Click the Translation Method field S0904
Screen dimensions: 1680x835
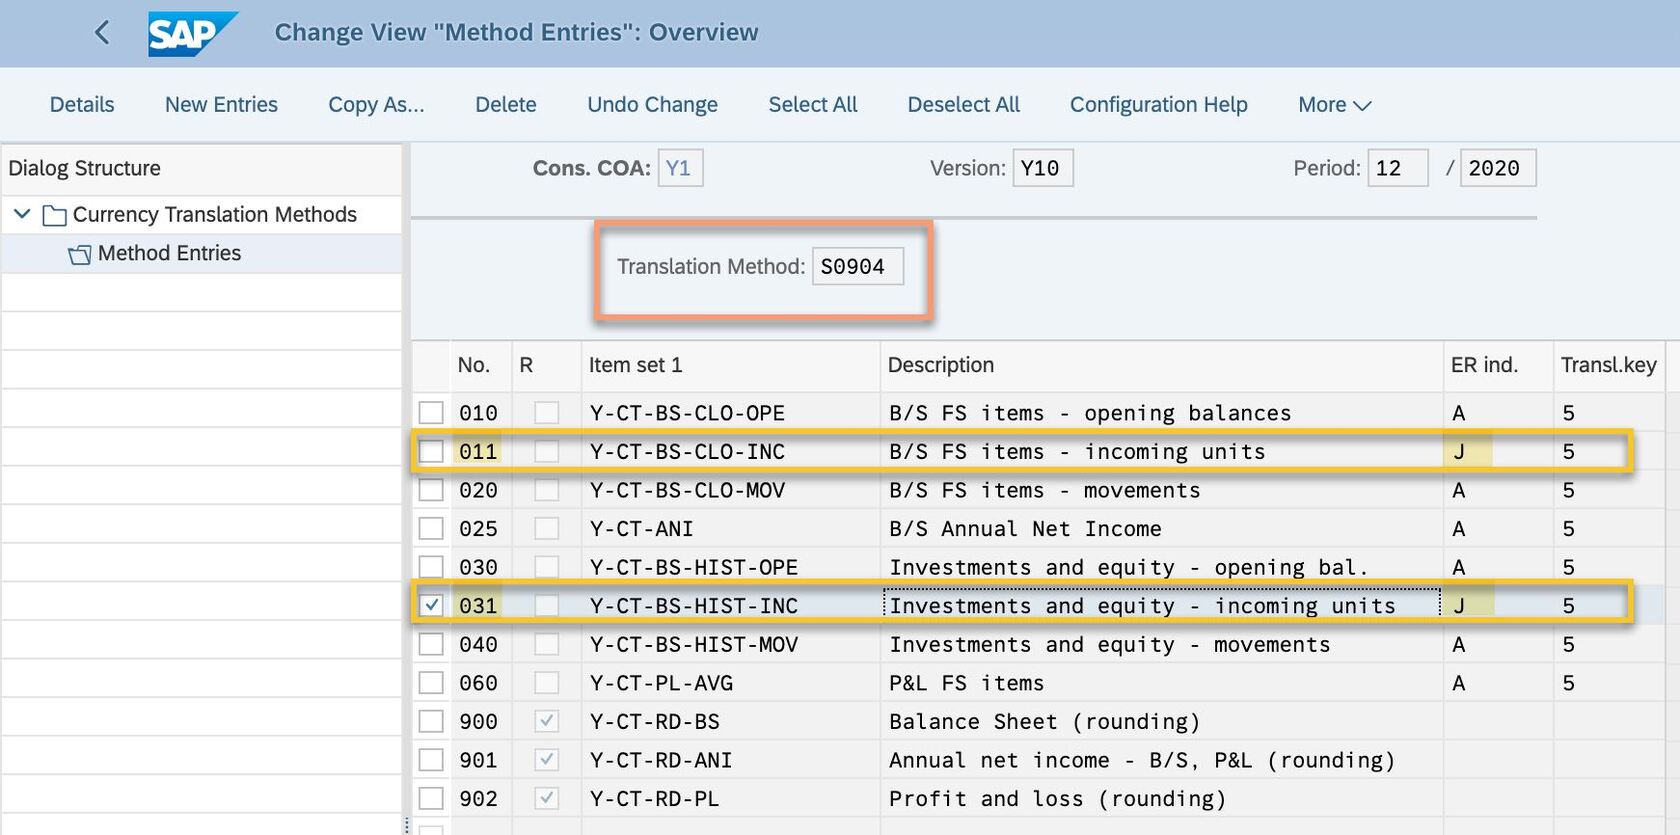858,266
